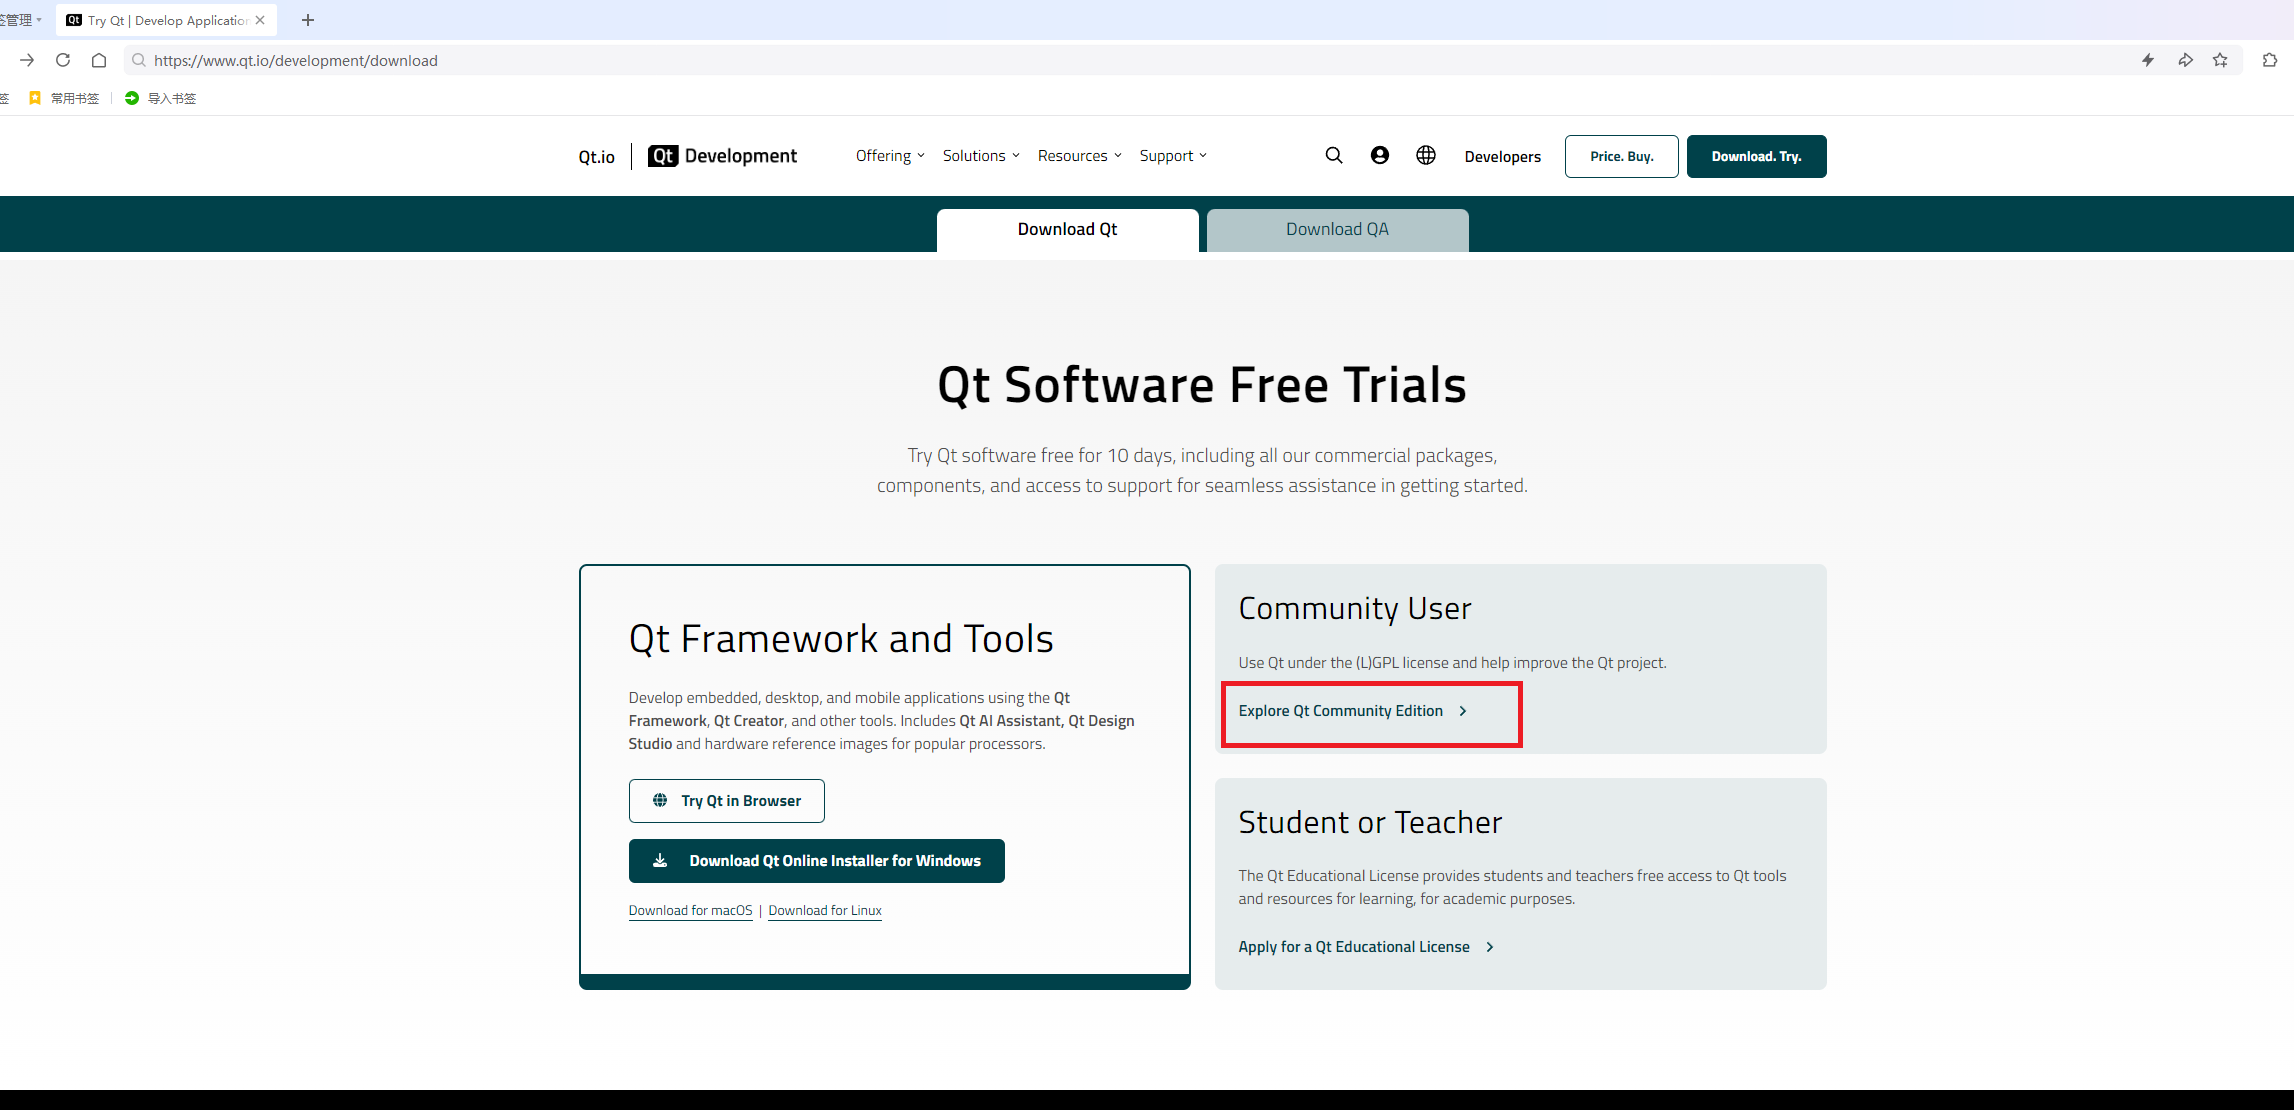Open Explore Qt Community Edition link
The height and width of the screenshot is (1110, 2294).
coord(1352,711)
